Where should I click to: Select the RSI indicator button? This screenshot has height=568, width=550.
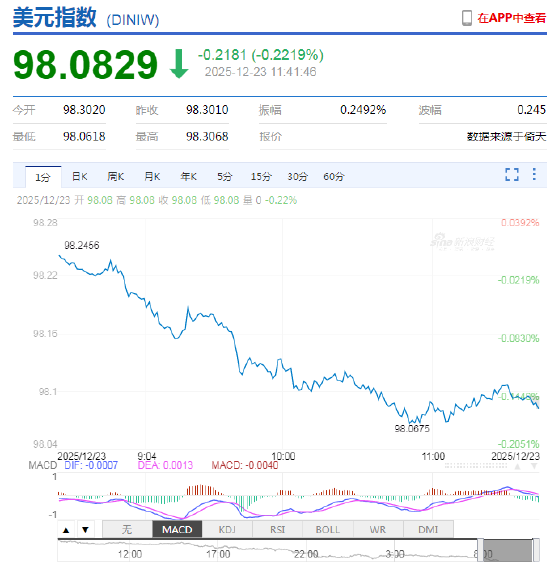(278, 530)
